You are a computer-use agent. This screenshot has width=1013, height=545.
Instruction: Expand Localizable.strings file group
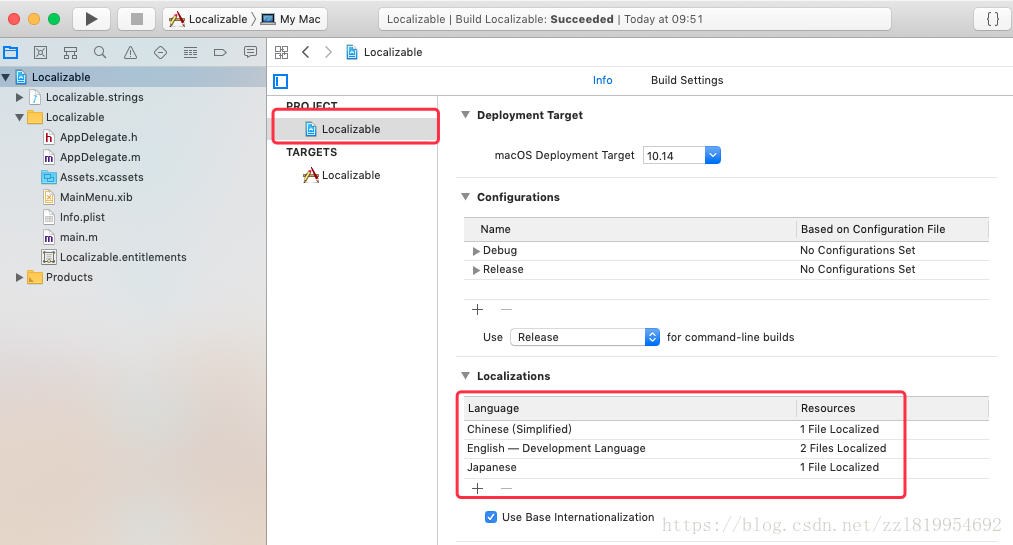click(x=19, y=98)
